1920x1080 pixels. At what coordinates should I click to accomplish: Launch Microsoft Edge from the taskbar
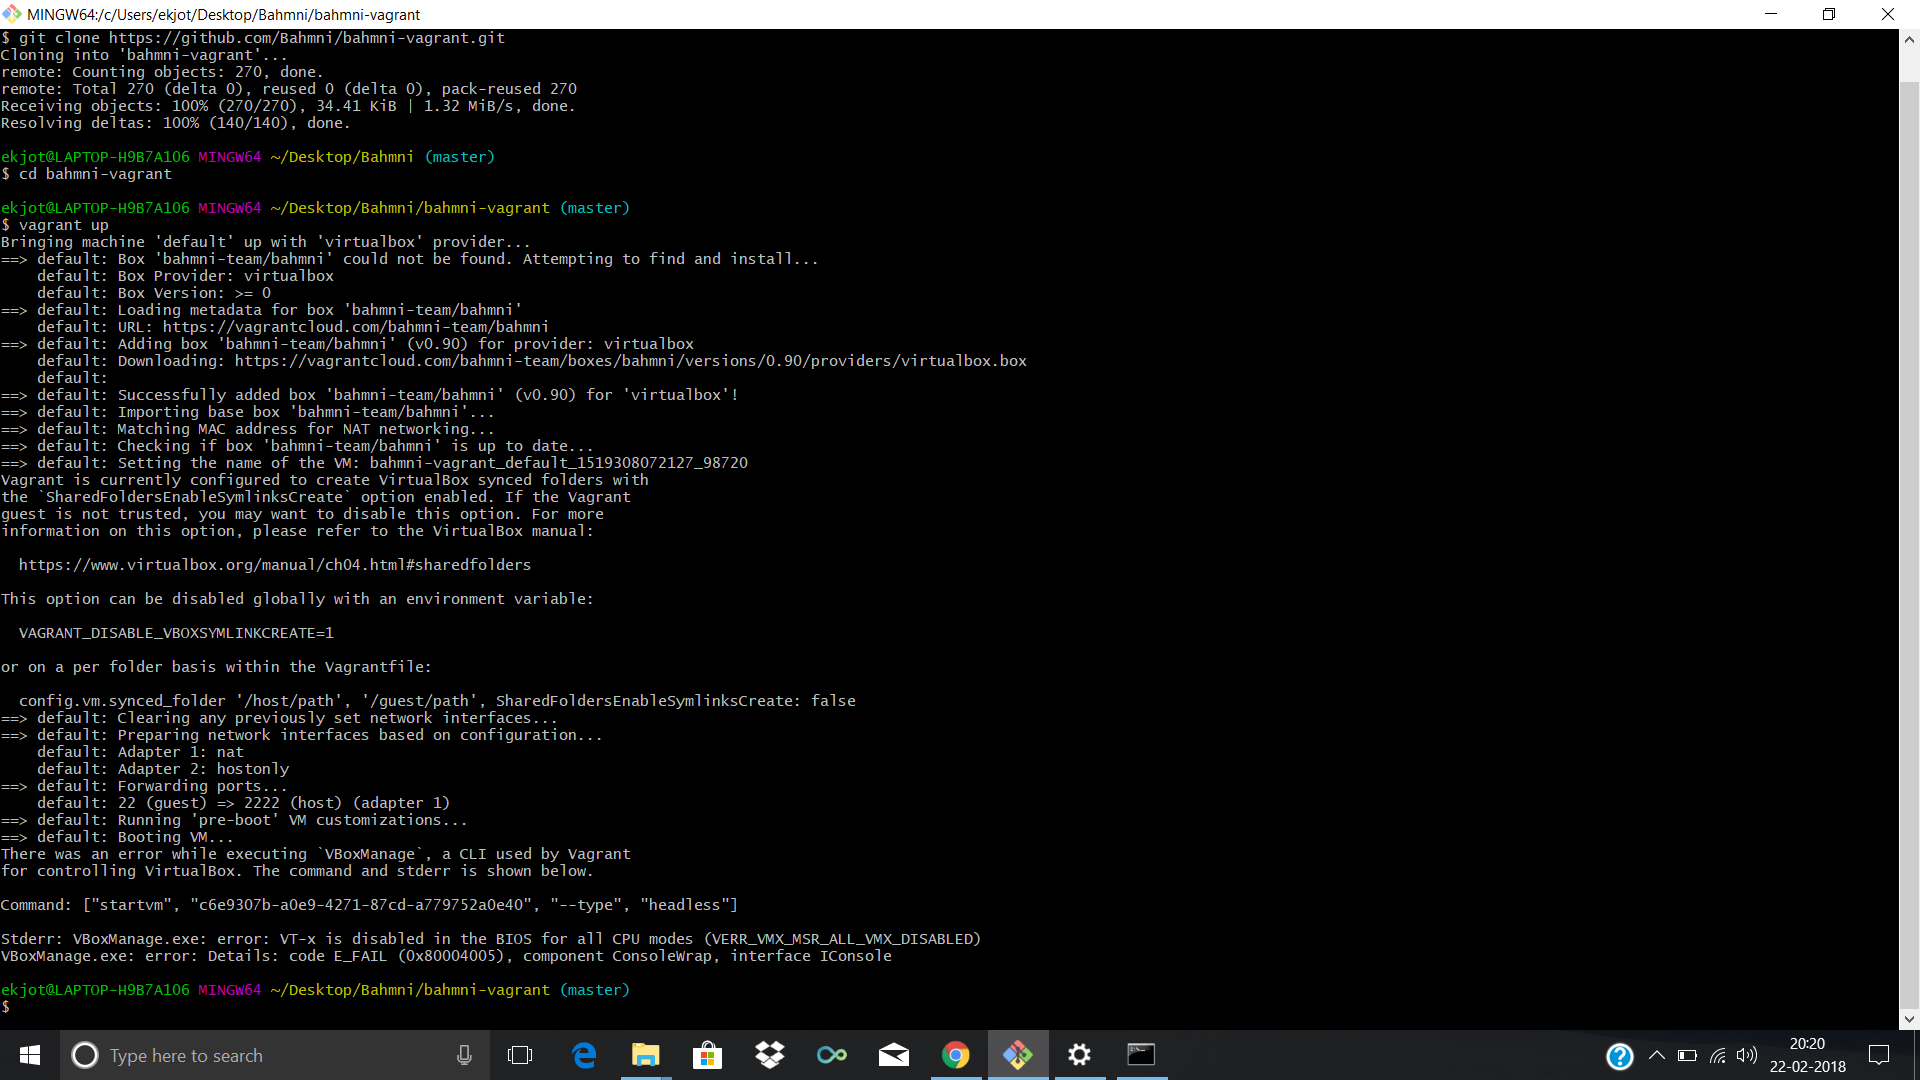(x=584, y=1055)
